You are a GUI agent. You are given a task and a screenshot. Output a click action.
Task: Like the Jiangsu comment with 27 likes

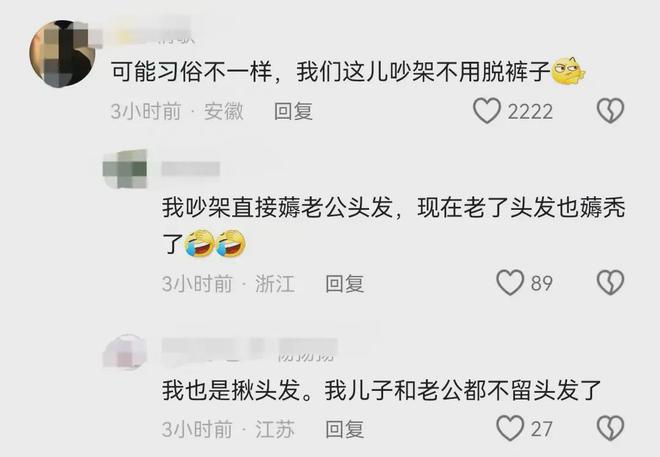click(510, 428)
